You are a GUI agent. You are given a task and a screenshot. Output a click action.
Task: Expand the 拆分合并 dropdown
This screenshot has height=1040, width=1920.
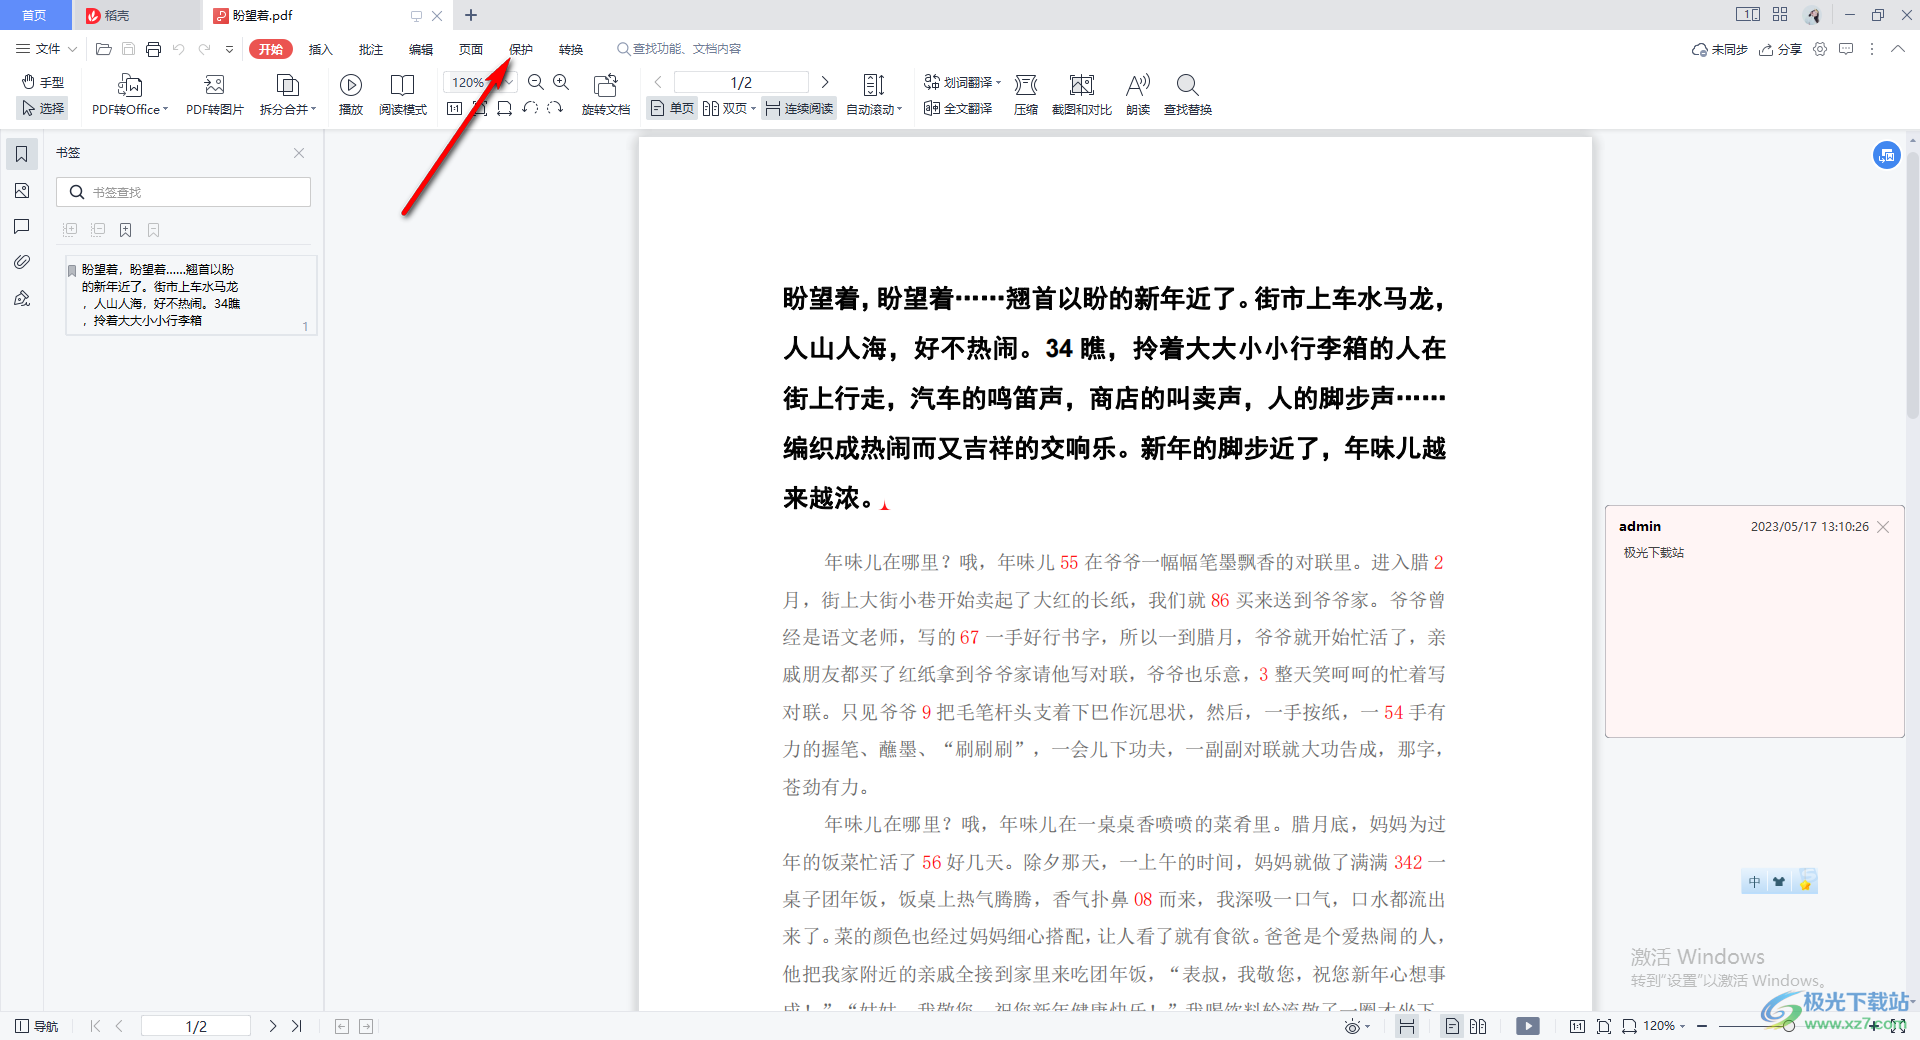click(x=287, y=95)
